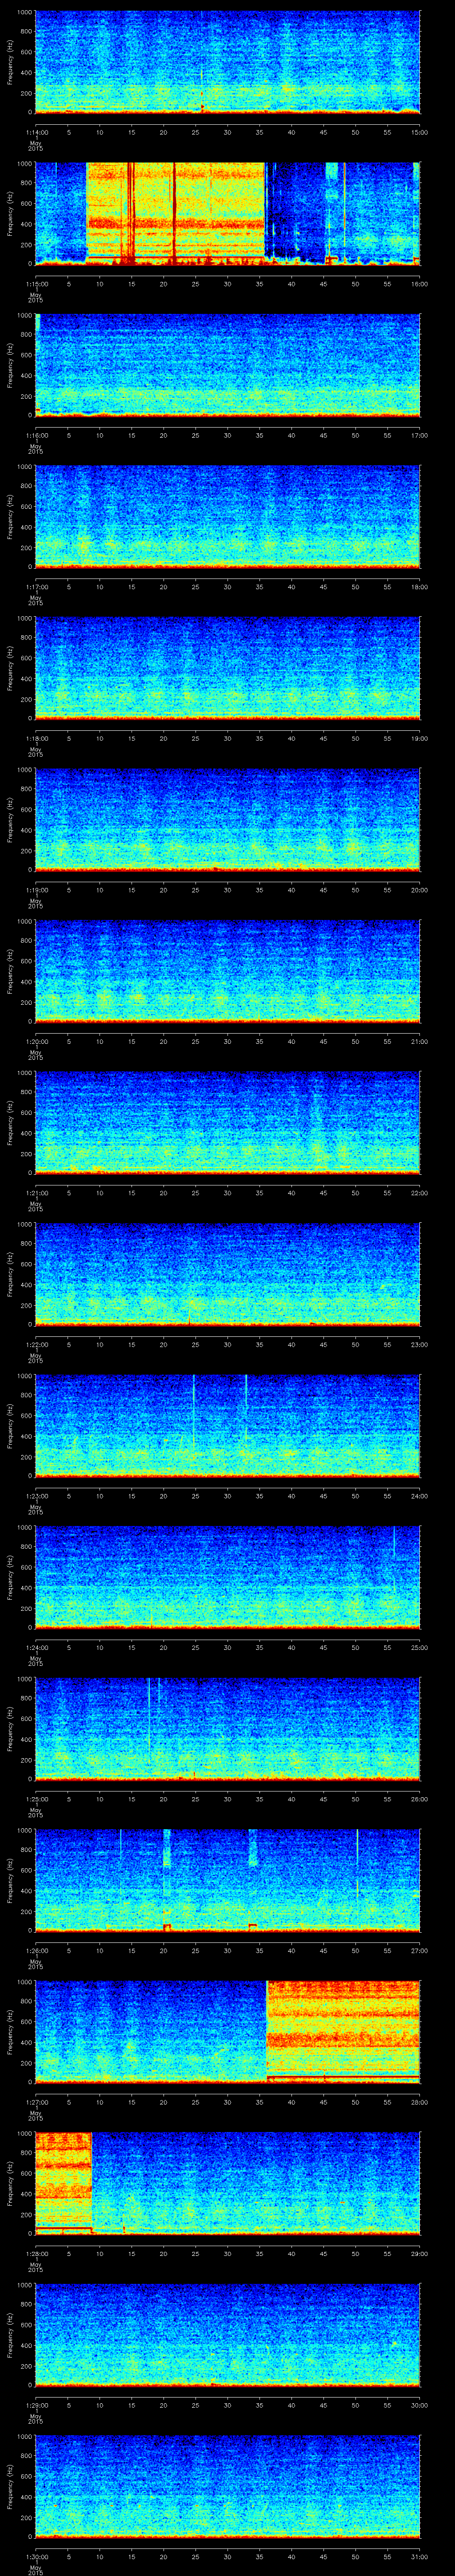Click the '21:00' end time label
Image resolution: width=455 pixels, height=2576 pixels.
coord(420,1041)
